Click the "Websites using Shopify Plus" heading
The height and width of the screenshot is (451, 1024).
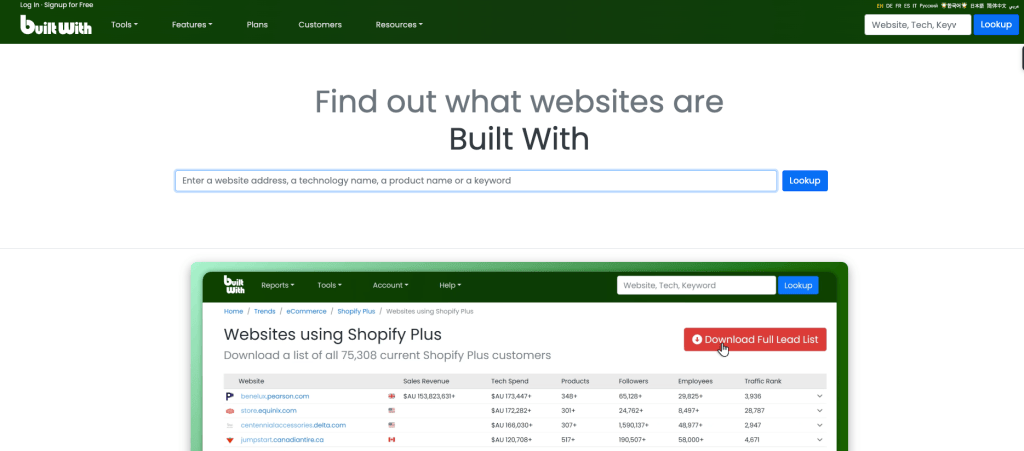[332, 334]
